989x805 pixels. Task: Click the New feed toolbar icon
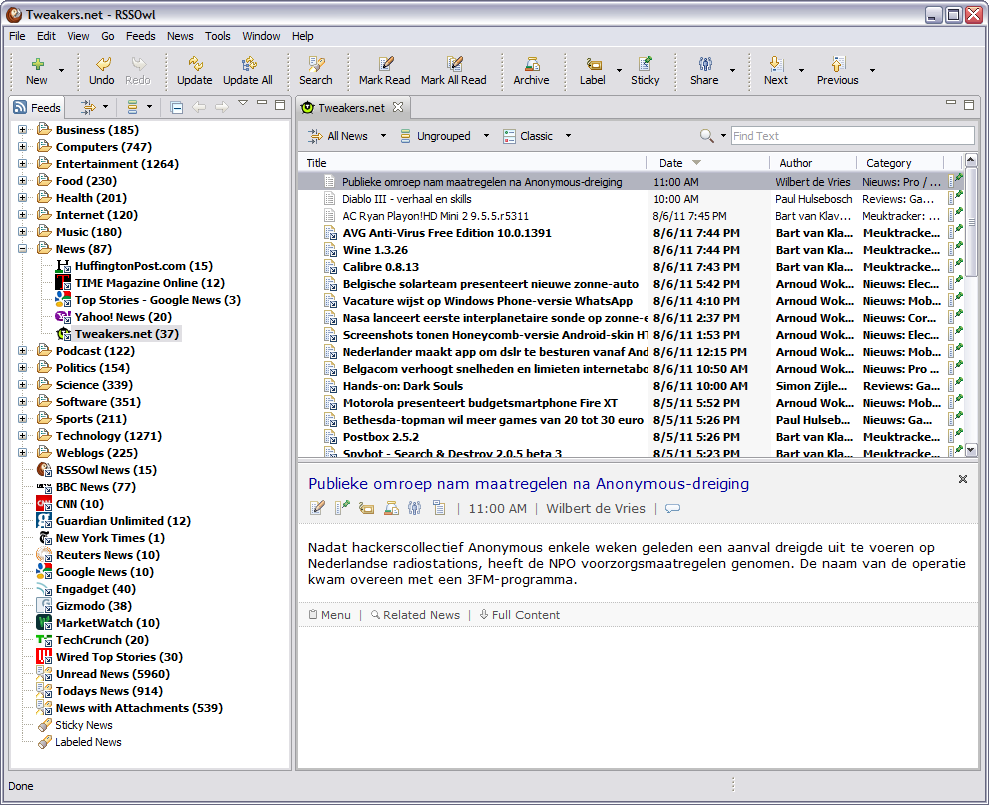coord(37,70)
